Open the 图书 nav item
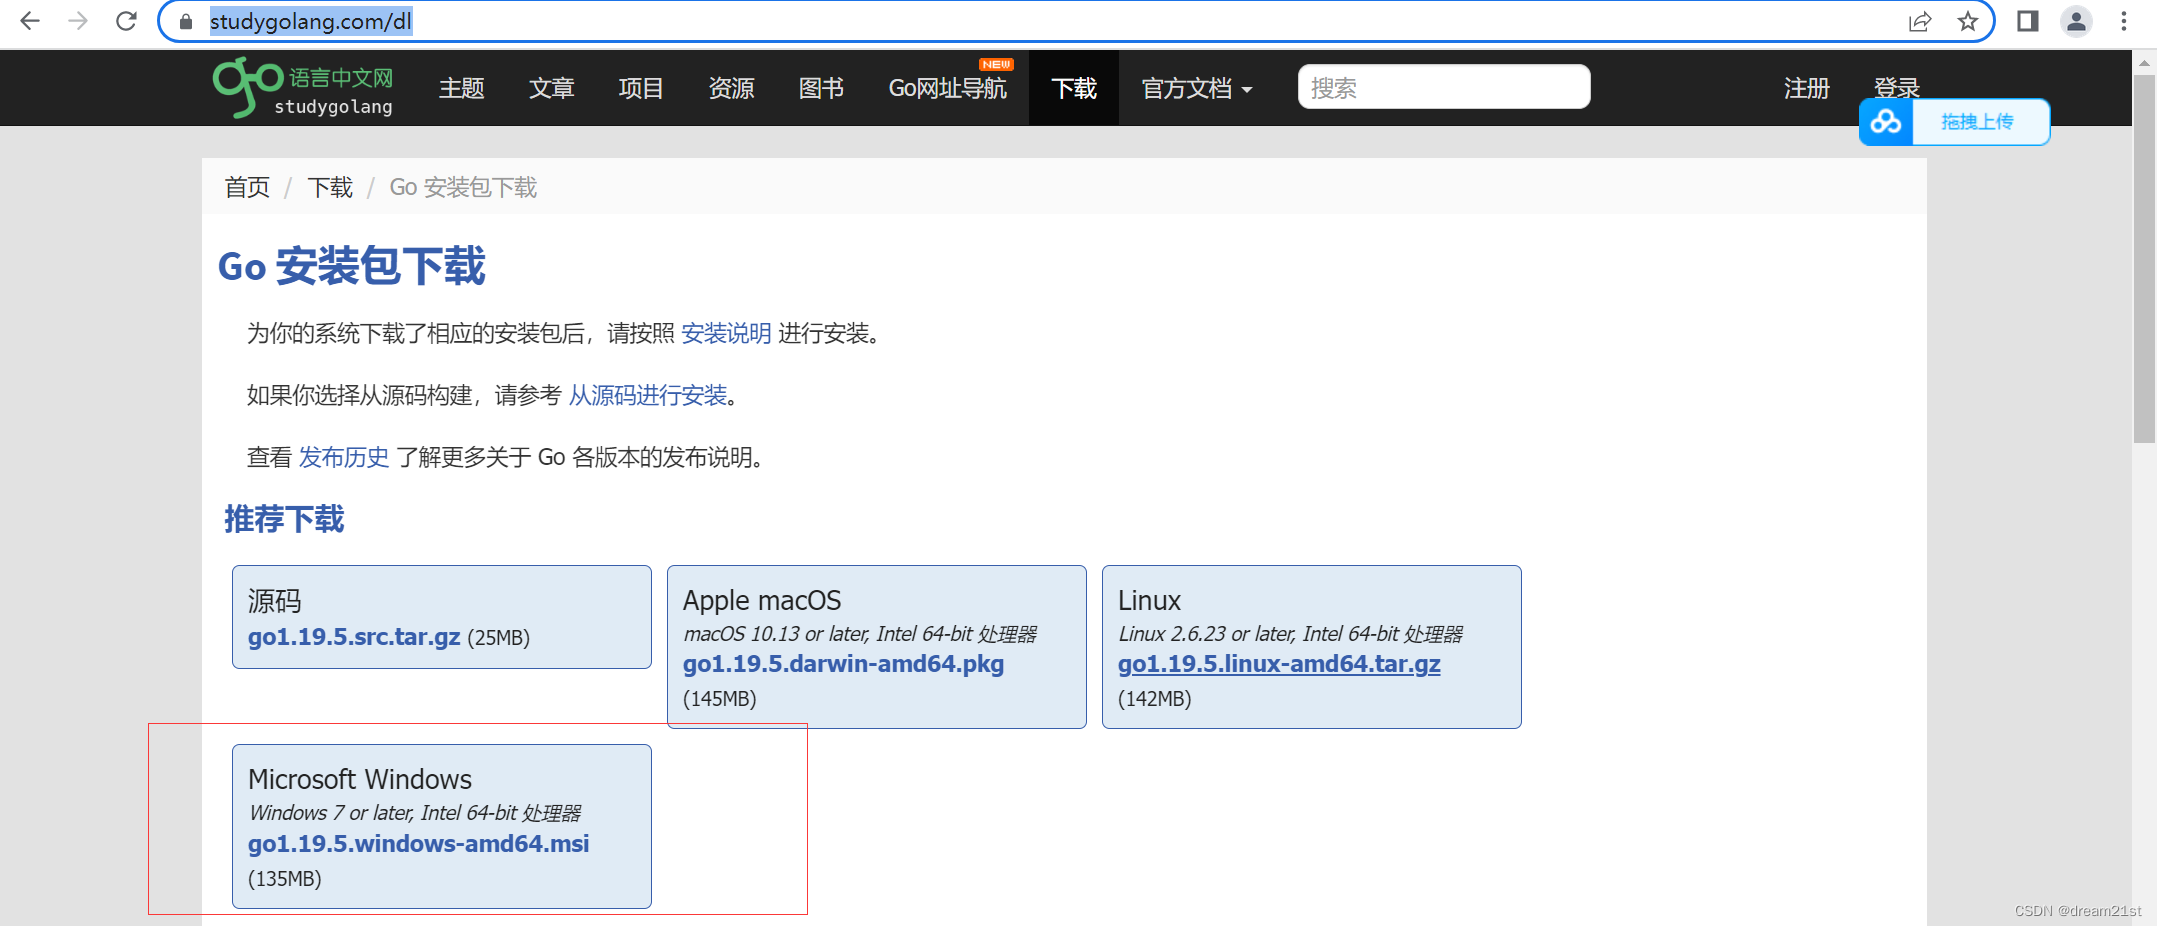Viewport: 2157px width, 926px height. pos(821,88)
